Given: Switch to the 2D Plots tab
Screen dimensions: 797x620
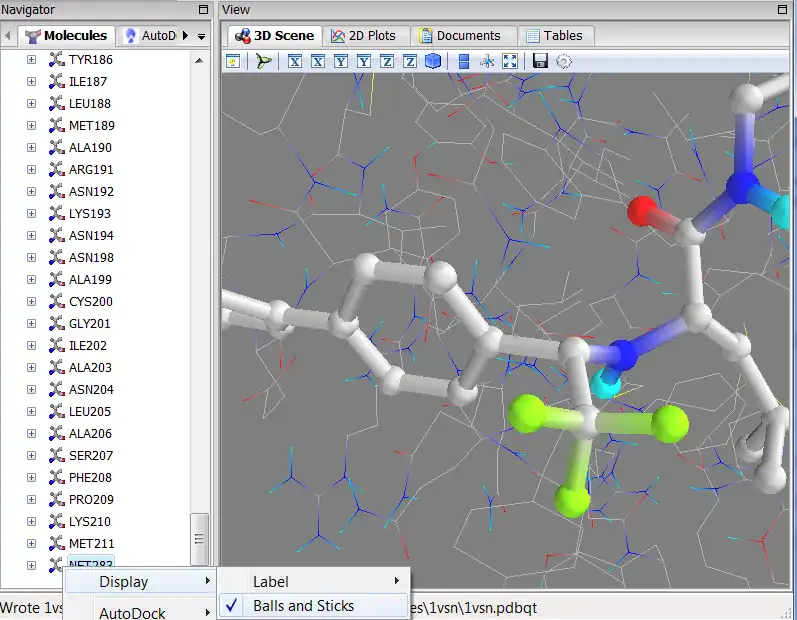Looking at the screenshot, I should (x=365, y=35).
